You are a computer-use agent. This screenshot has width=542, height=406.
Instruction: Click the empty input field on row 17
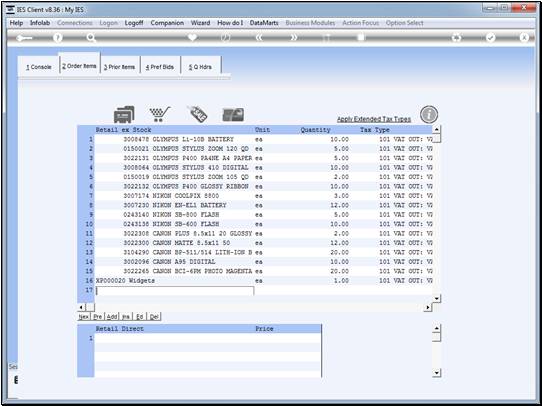coord(175,290)
